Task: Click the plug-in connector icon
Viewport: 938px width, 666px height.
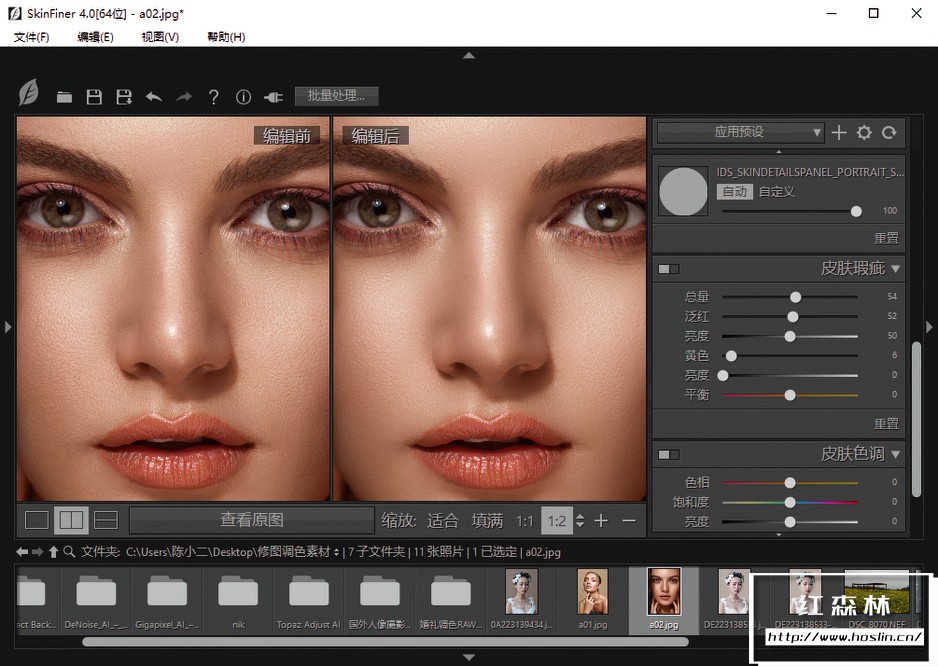Action: pyautogui.click(x=273, y=97)
